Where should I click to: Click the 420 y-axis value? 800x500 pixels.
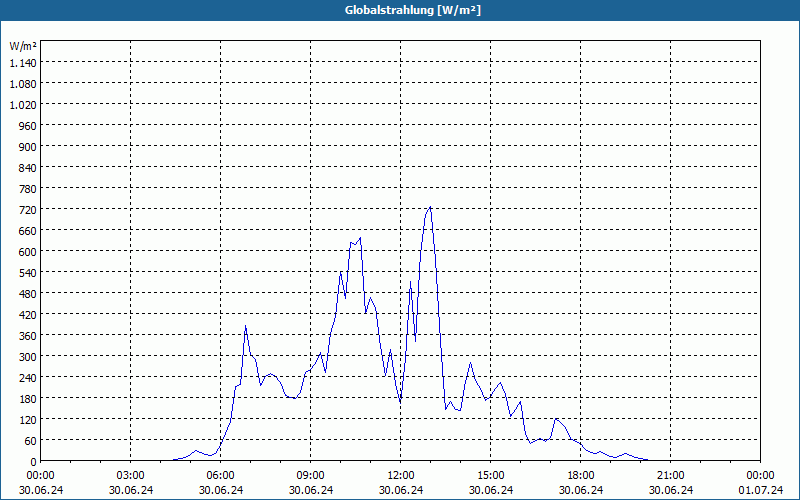(x=28, y=315)
